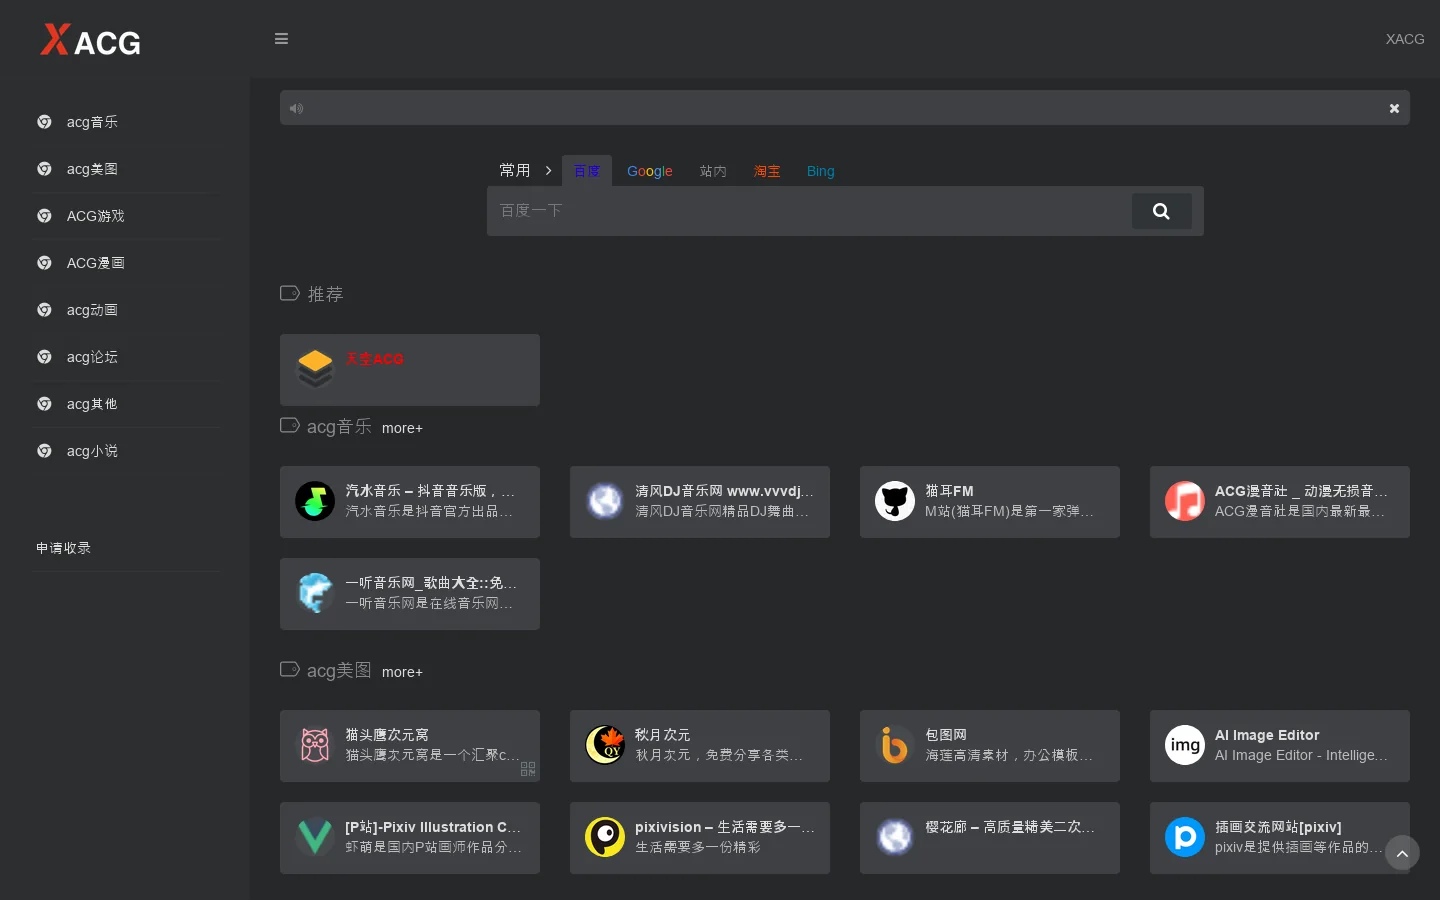Click the 一听音乐网_歌曲大全 title

click(431, 583)
